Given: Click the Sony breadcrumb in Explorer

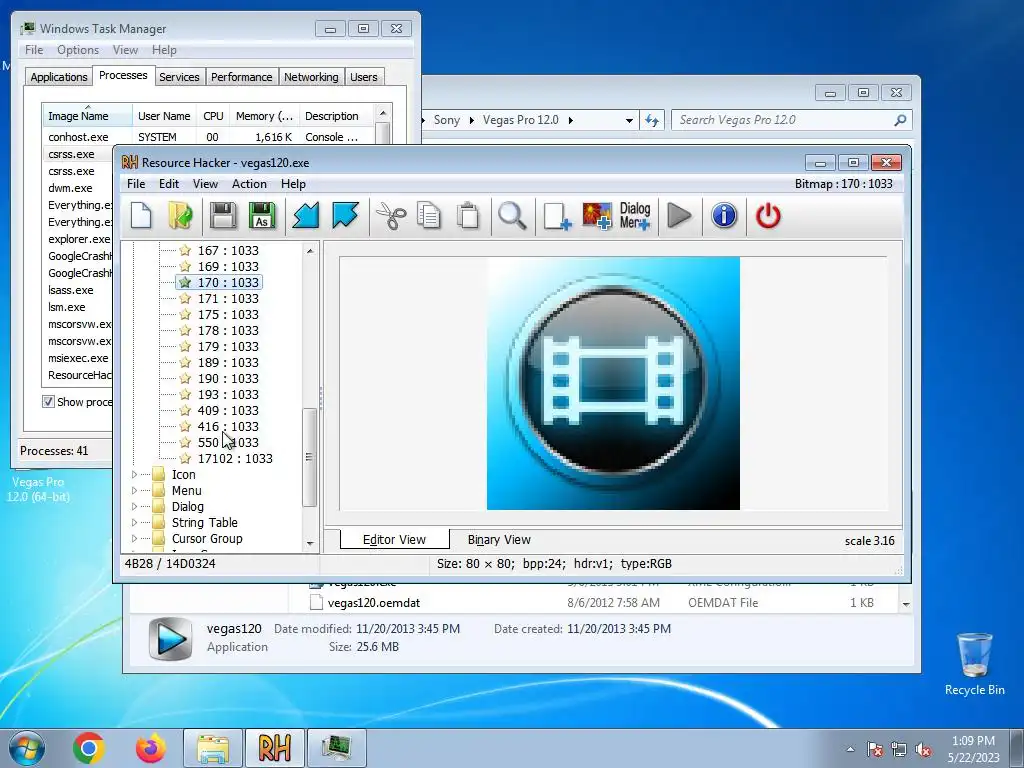Looking at the screenshot, I should (447, 120).
